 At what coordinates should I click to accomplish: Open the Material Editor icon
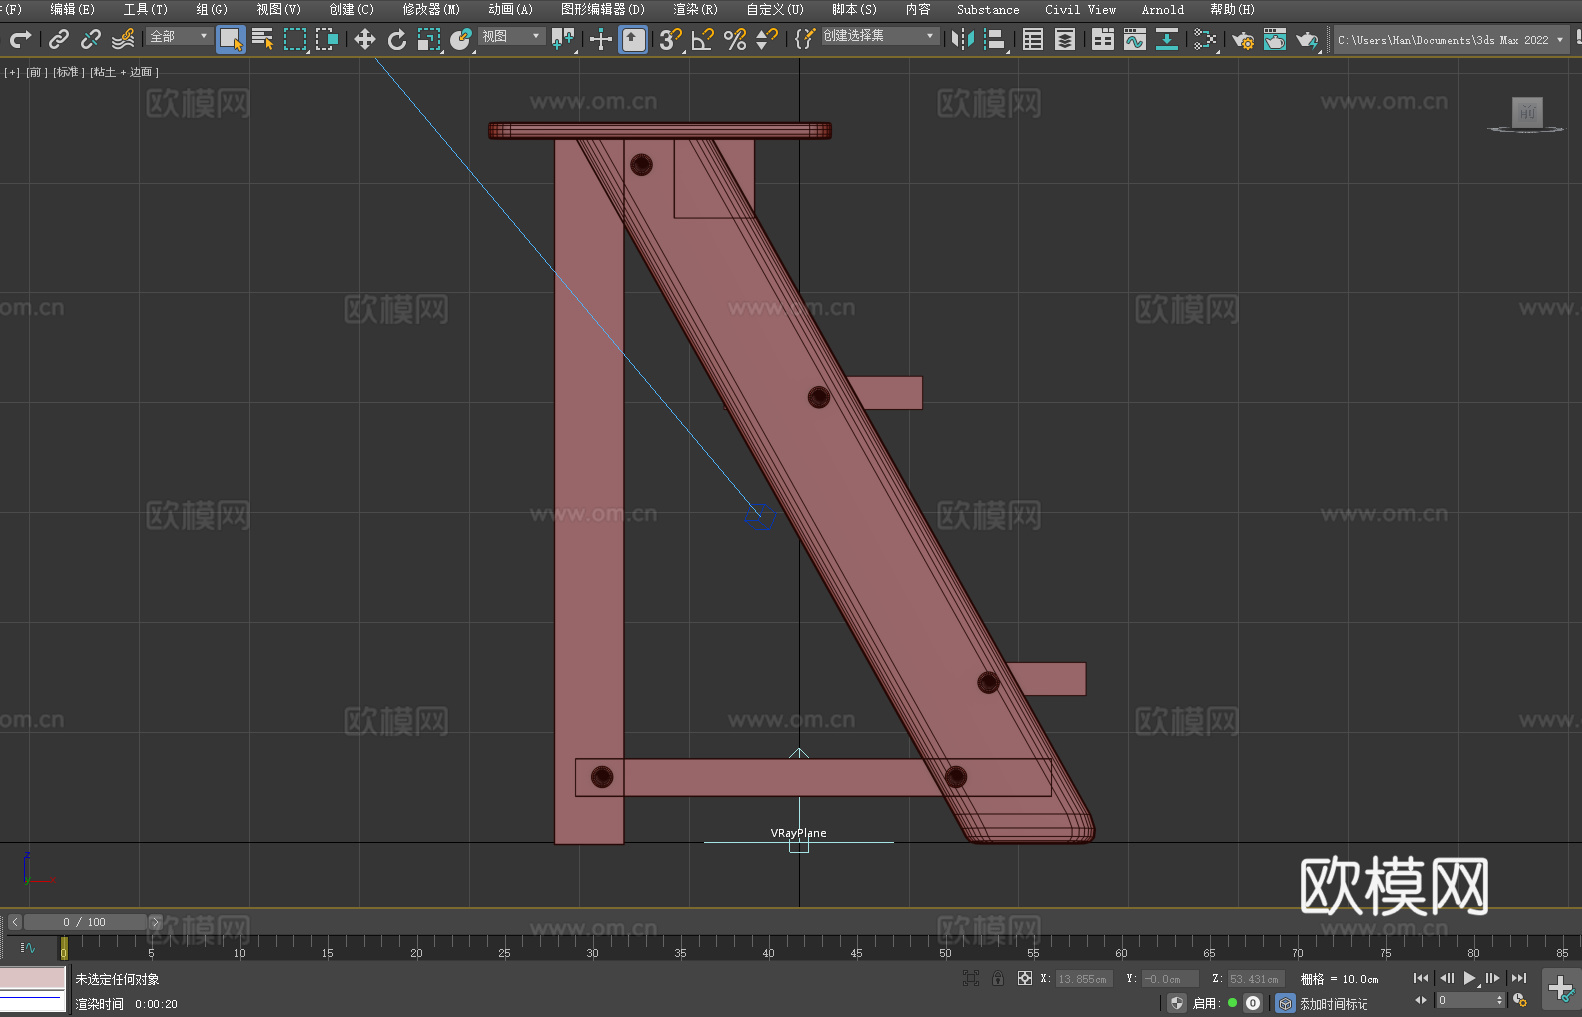tap(1205, 39)
